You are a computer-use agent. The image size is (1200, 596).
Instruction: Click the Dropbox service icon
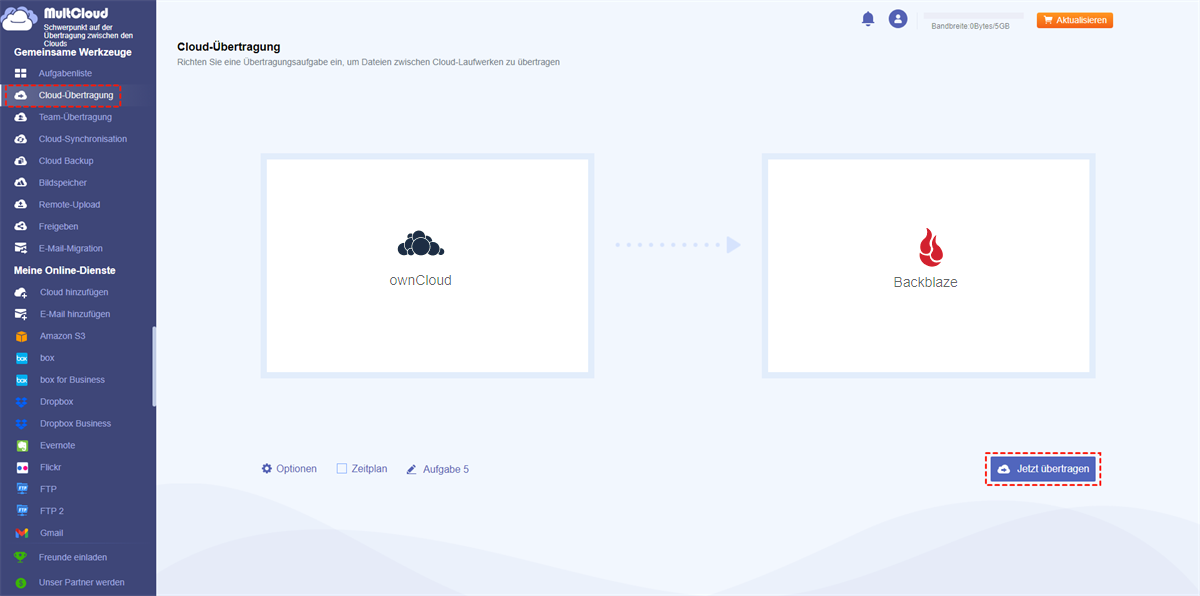pyautogui.click(x=21, y=402)
